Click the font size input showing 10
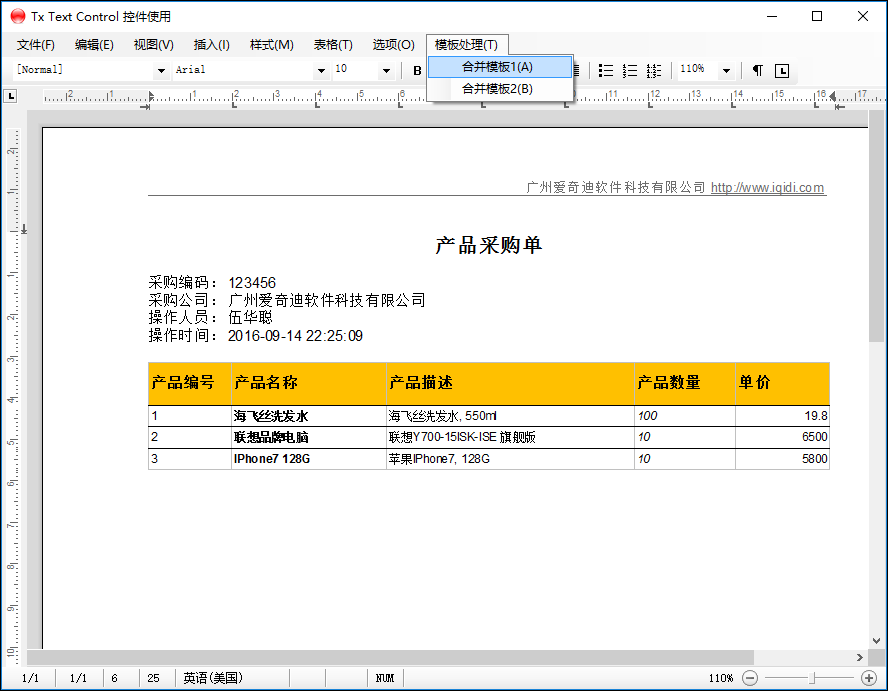Viewport: 888px width, 691px height. point(356,69)
